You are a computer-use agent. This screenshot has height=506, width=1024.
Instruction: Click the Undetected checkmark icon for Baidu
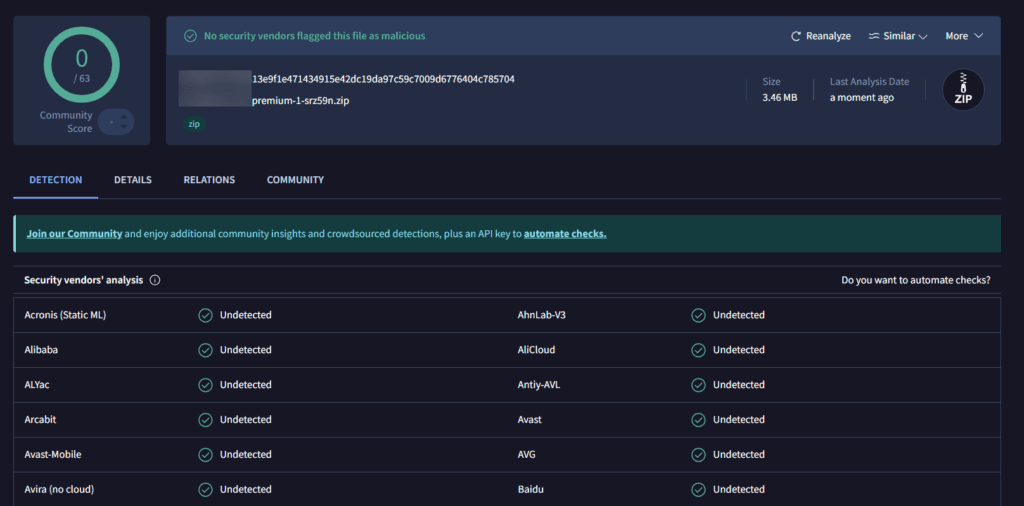698,490
